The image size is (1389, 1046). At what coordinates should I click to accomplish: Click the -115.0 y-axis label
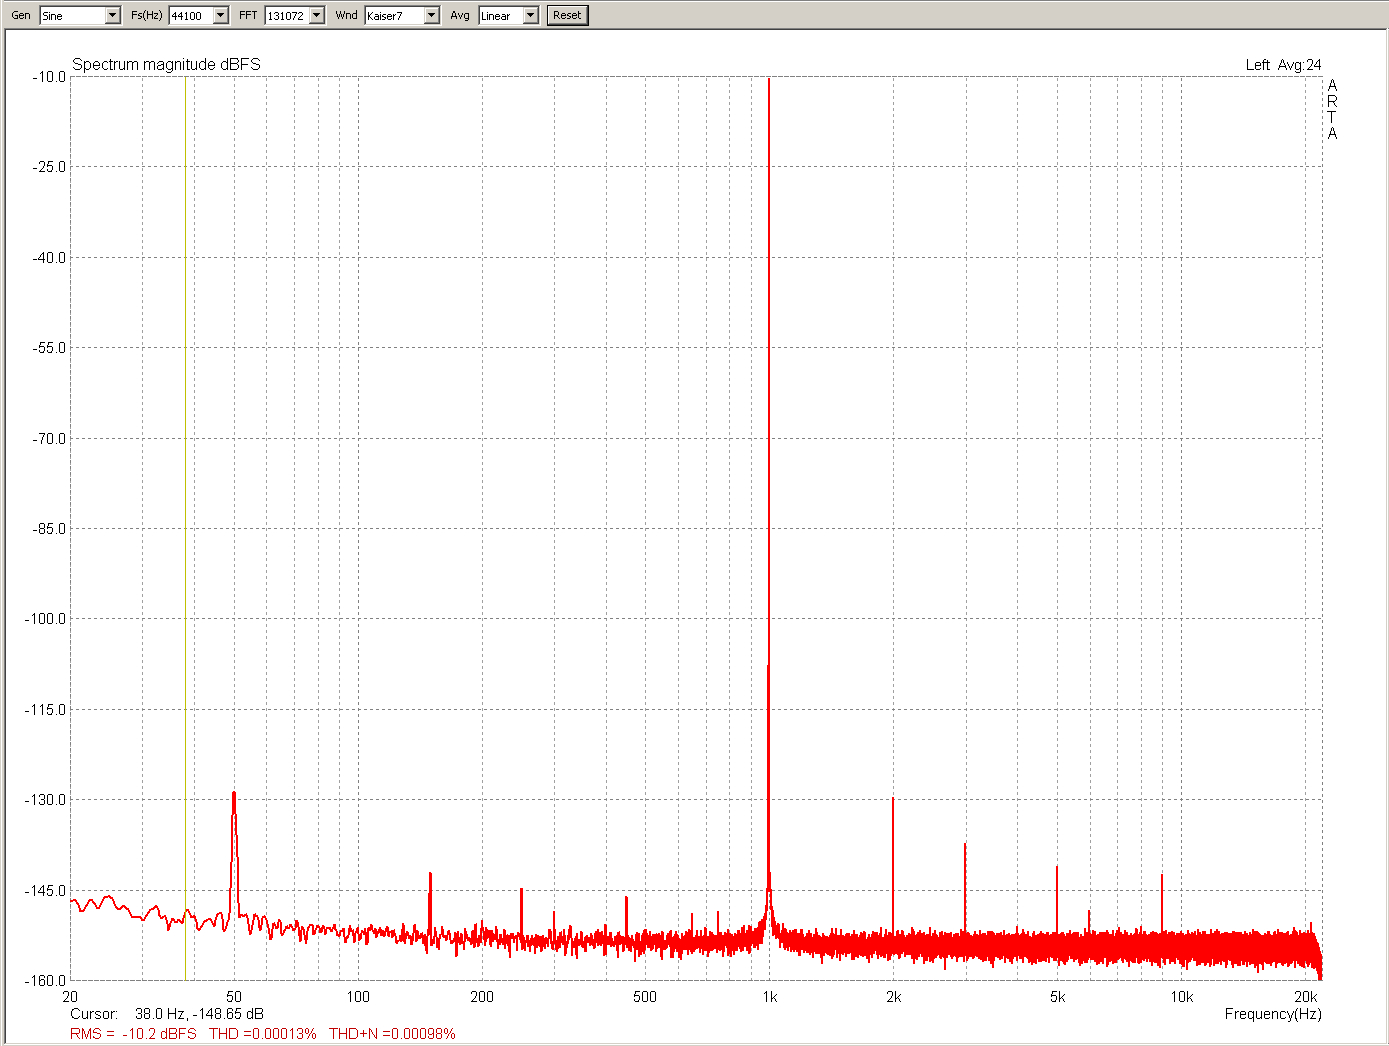pos(45,710)
